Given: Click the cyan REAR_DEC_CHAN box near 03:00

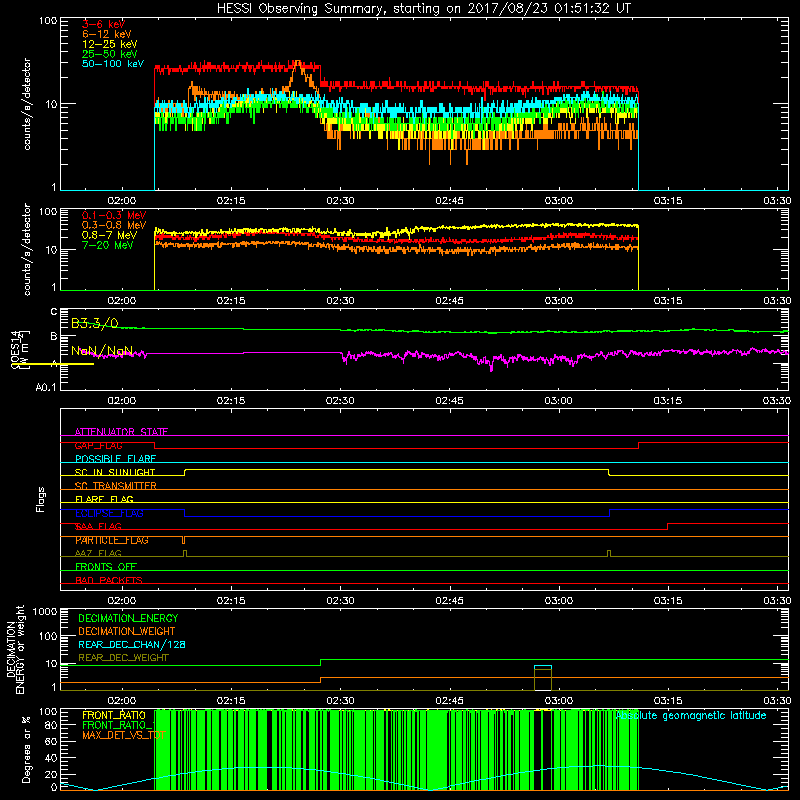Looking at the screenshot, I should (542, 667).
